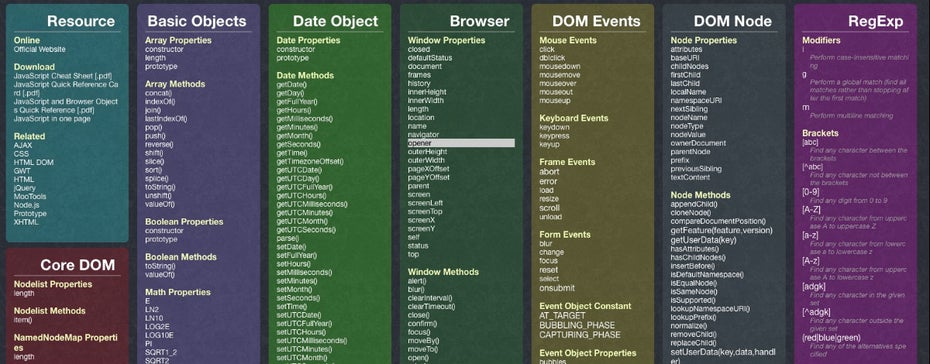
Task: Open the jQuery related link
Action: pos(25,188)
